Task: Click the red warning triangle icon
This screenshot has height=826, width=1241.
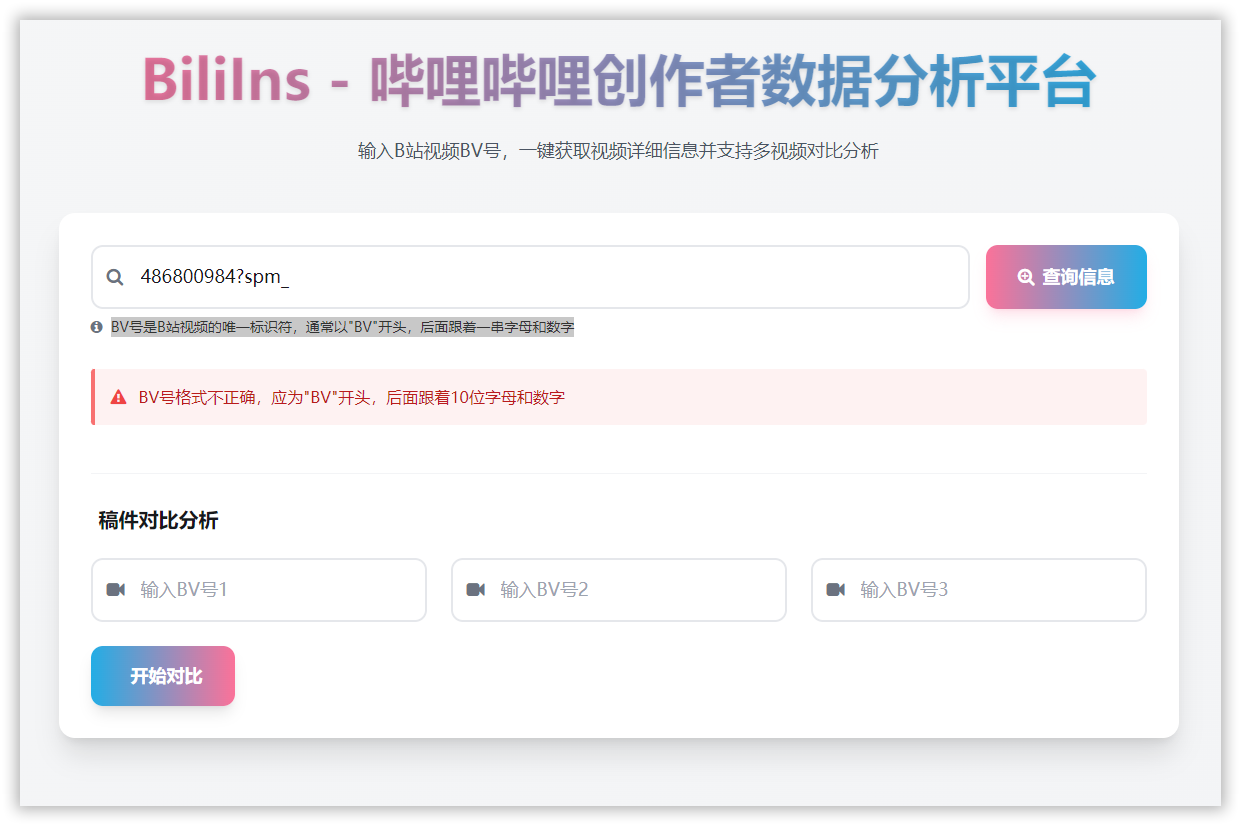Action: (119, 397)
